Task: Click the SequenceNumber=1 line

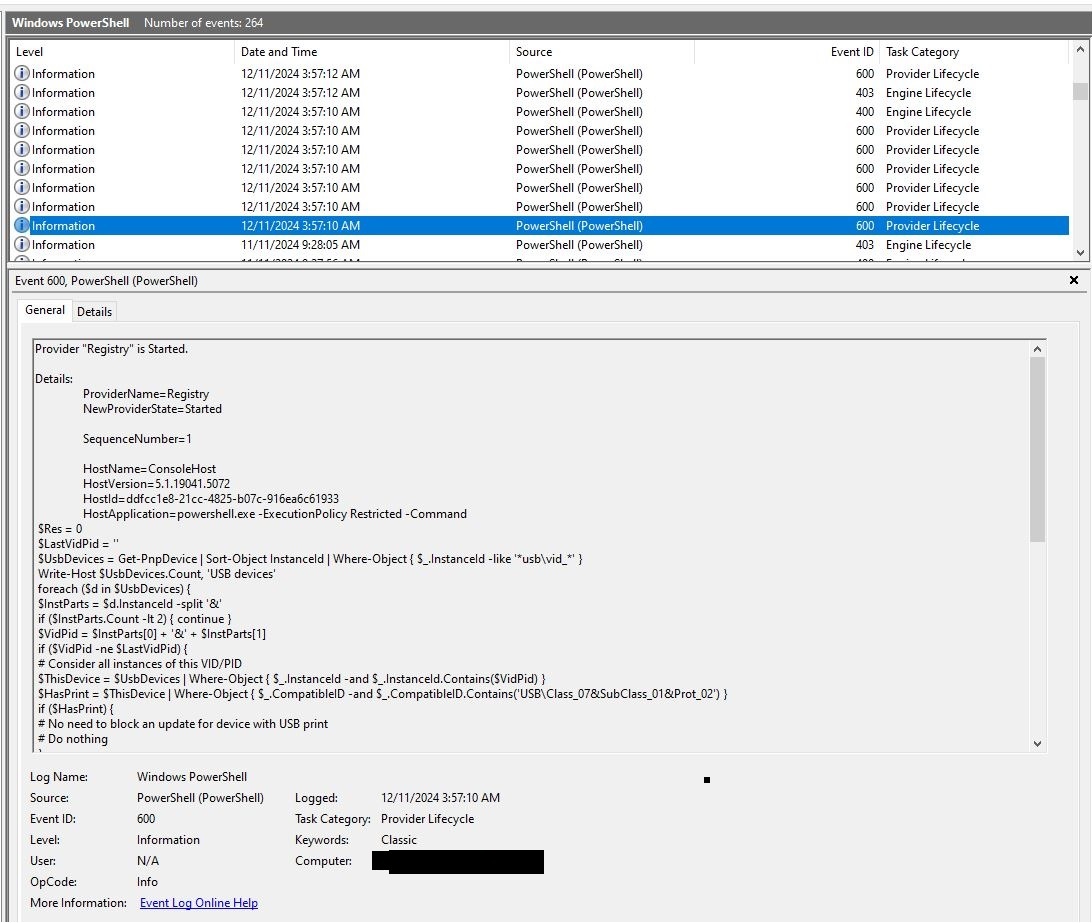Action: click(x=136, y=439)
